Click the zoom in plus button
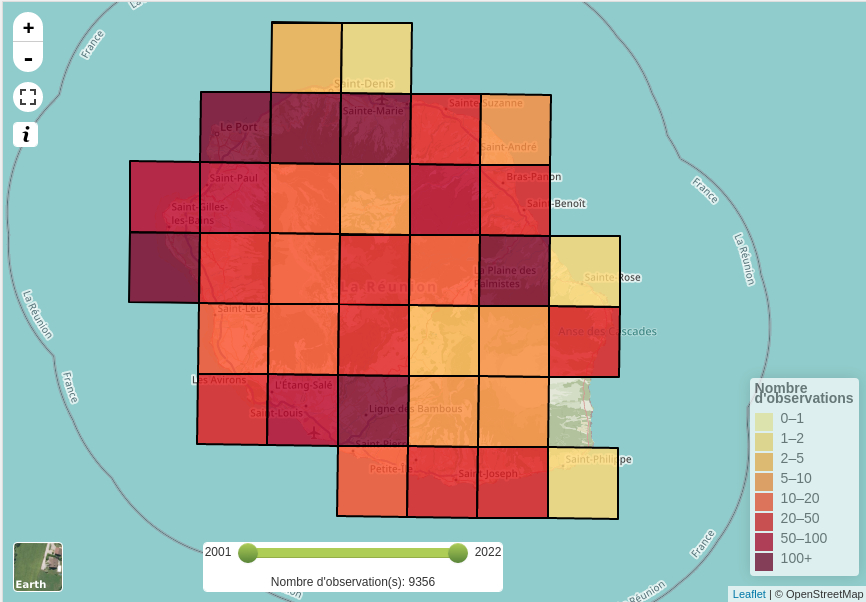866x602 pixels. [x=28, y=28]
